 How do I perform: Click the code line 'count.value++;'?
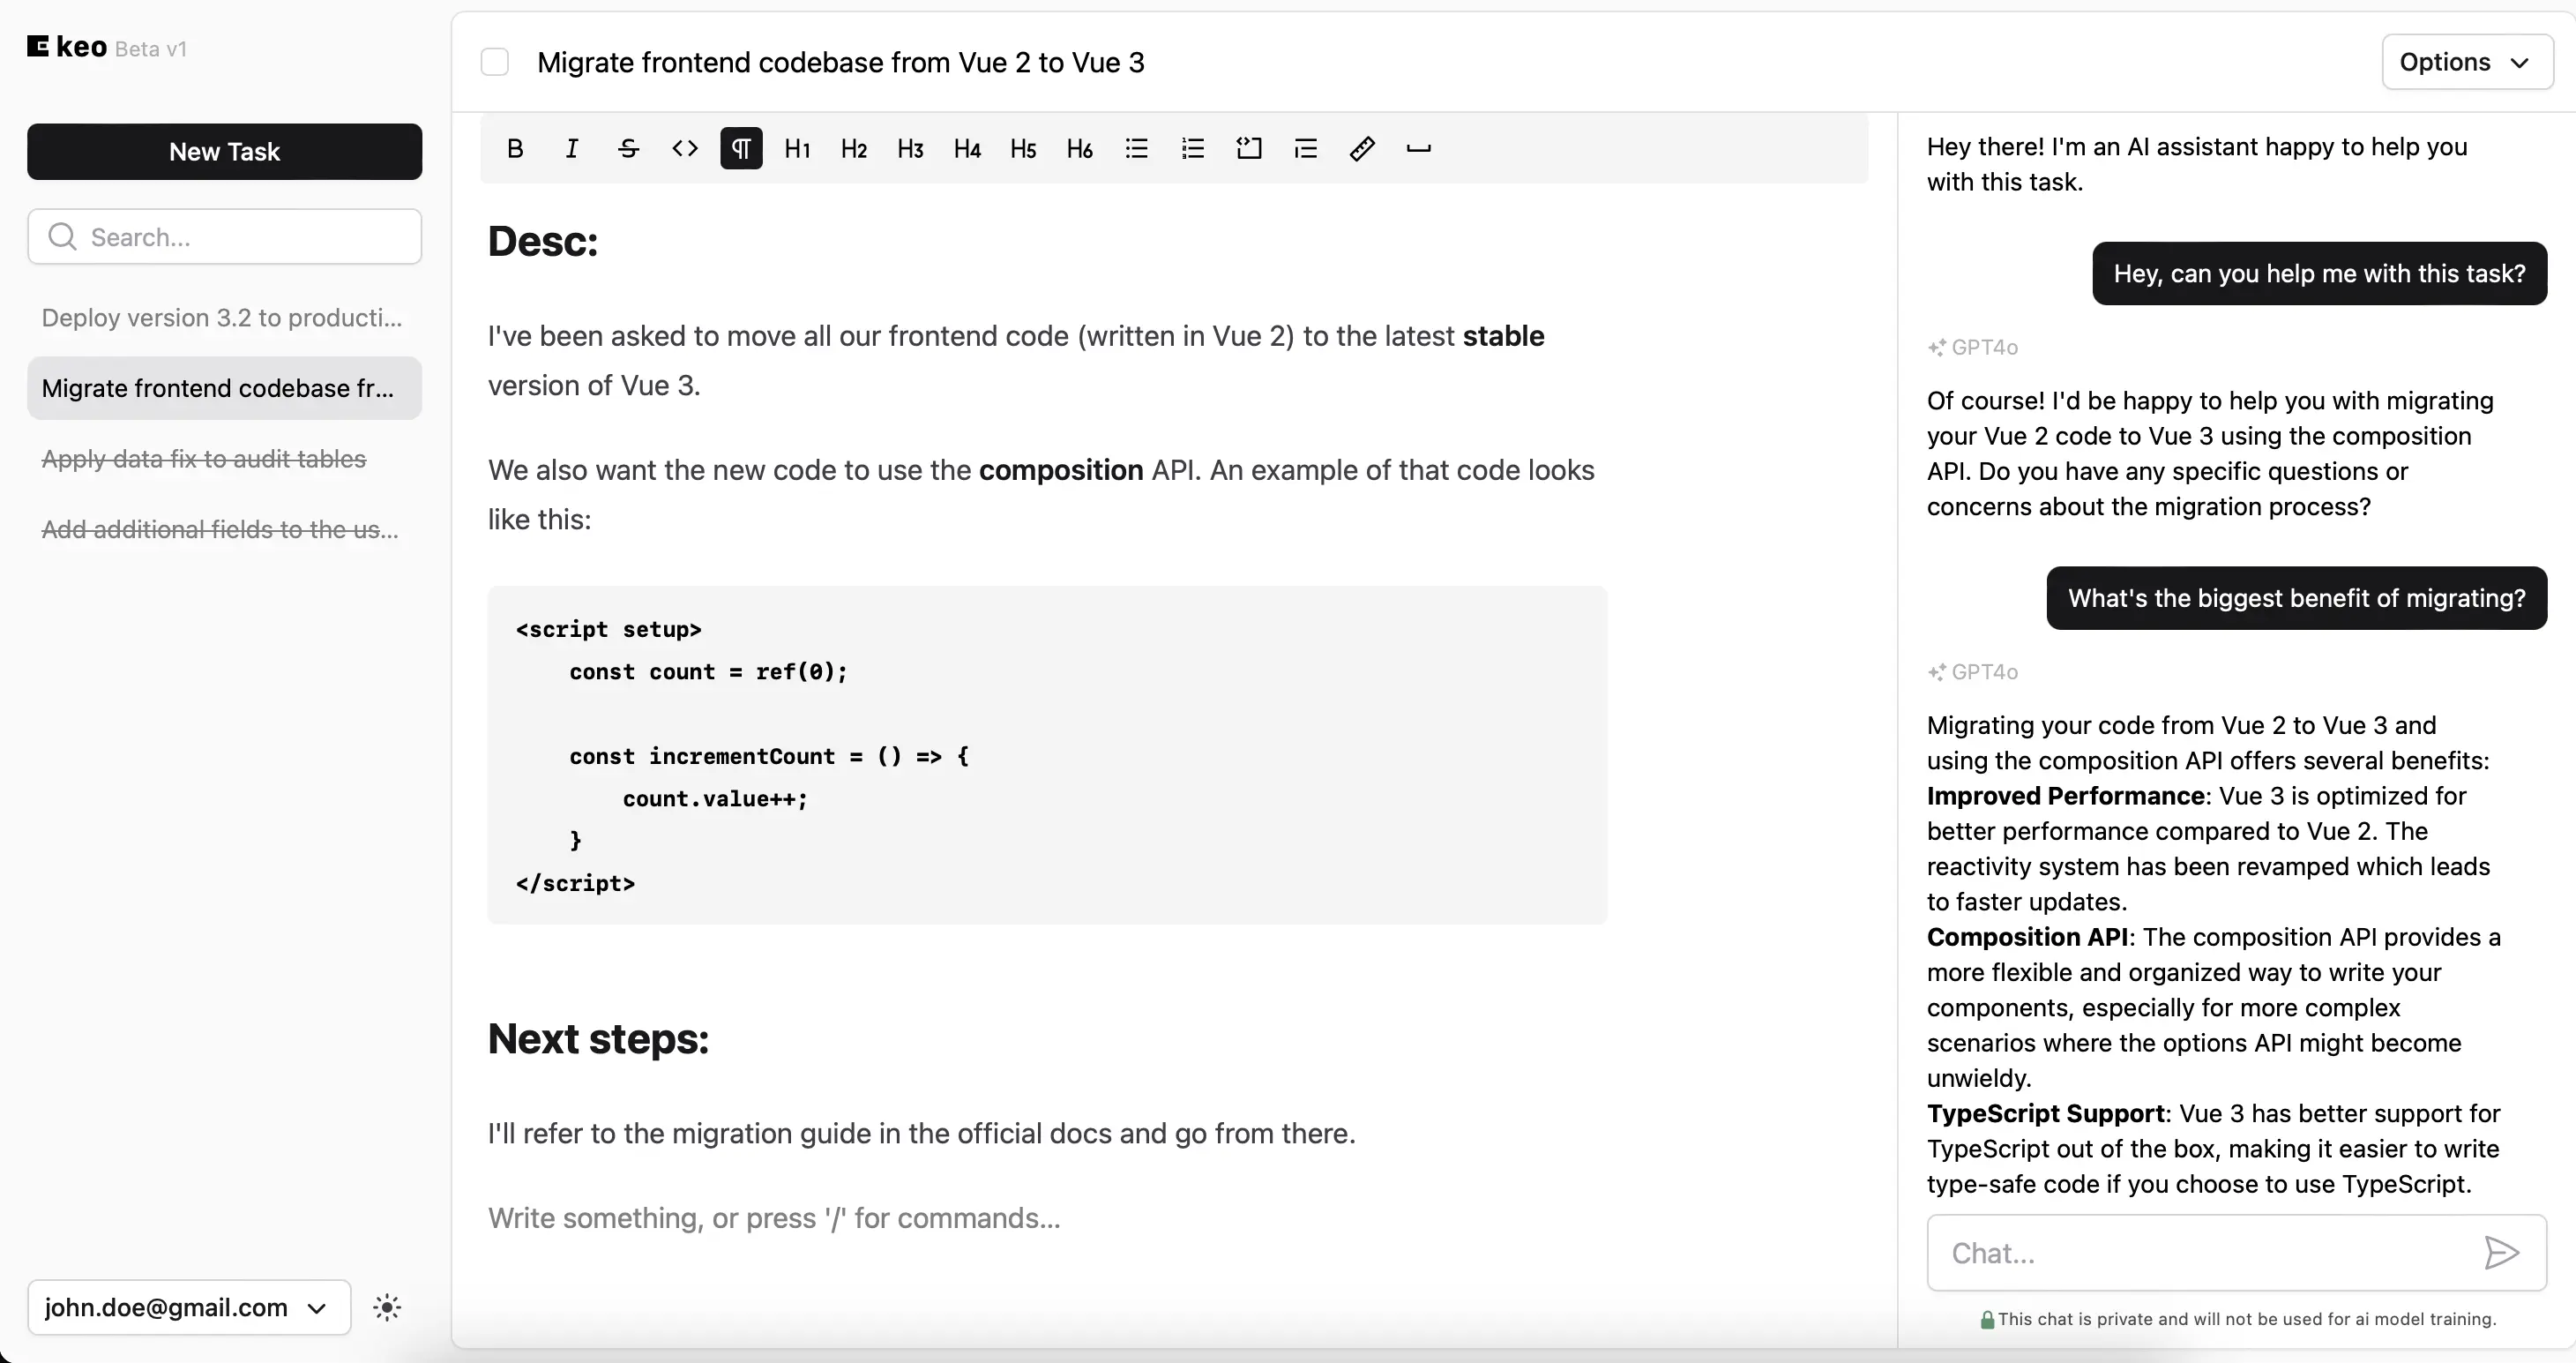tap(715, 799)
